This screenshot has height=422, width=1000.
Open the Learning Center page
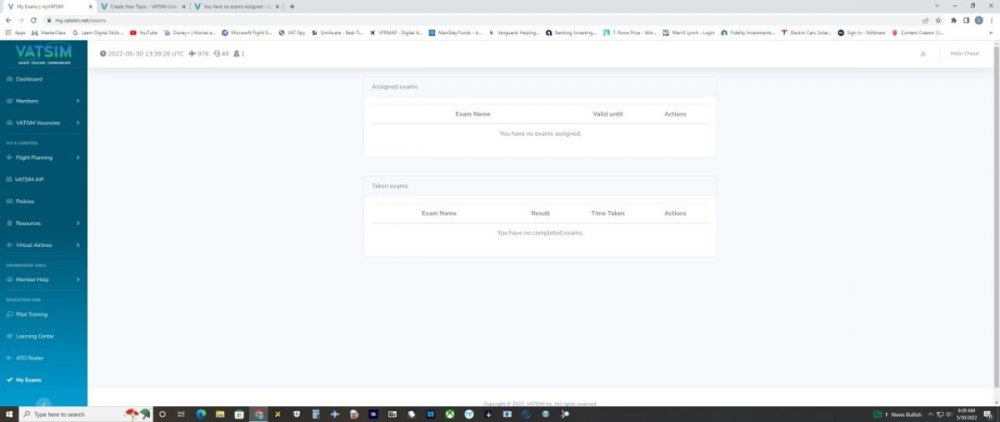pos(34,336)
